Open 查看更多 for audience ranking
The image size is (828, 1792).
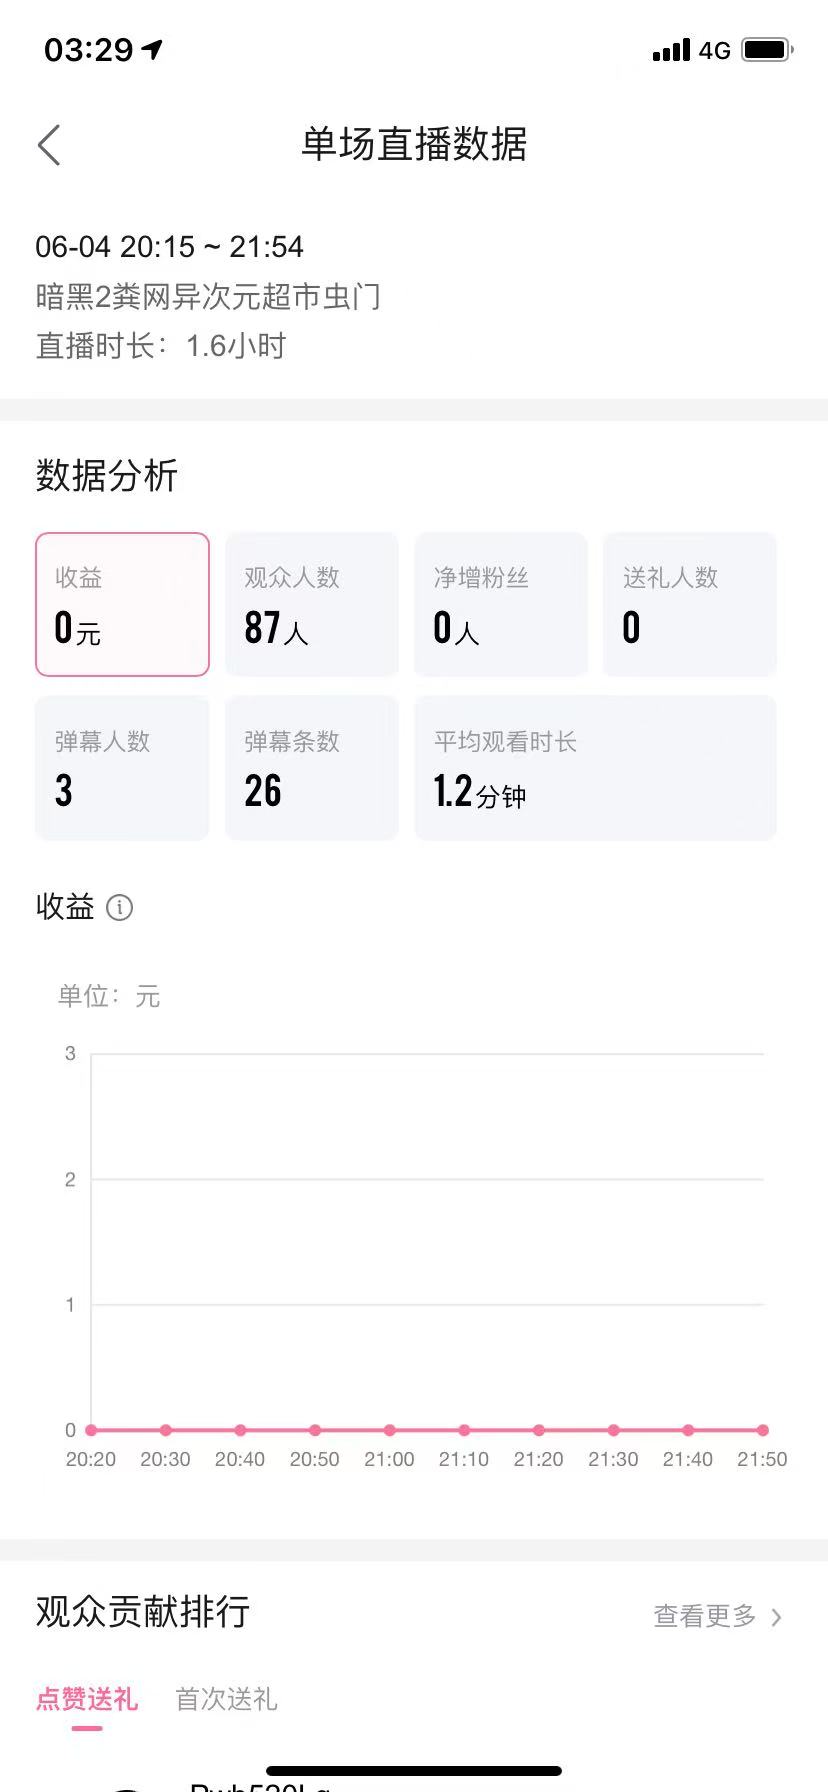click(x=705, y=1616)
